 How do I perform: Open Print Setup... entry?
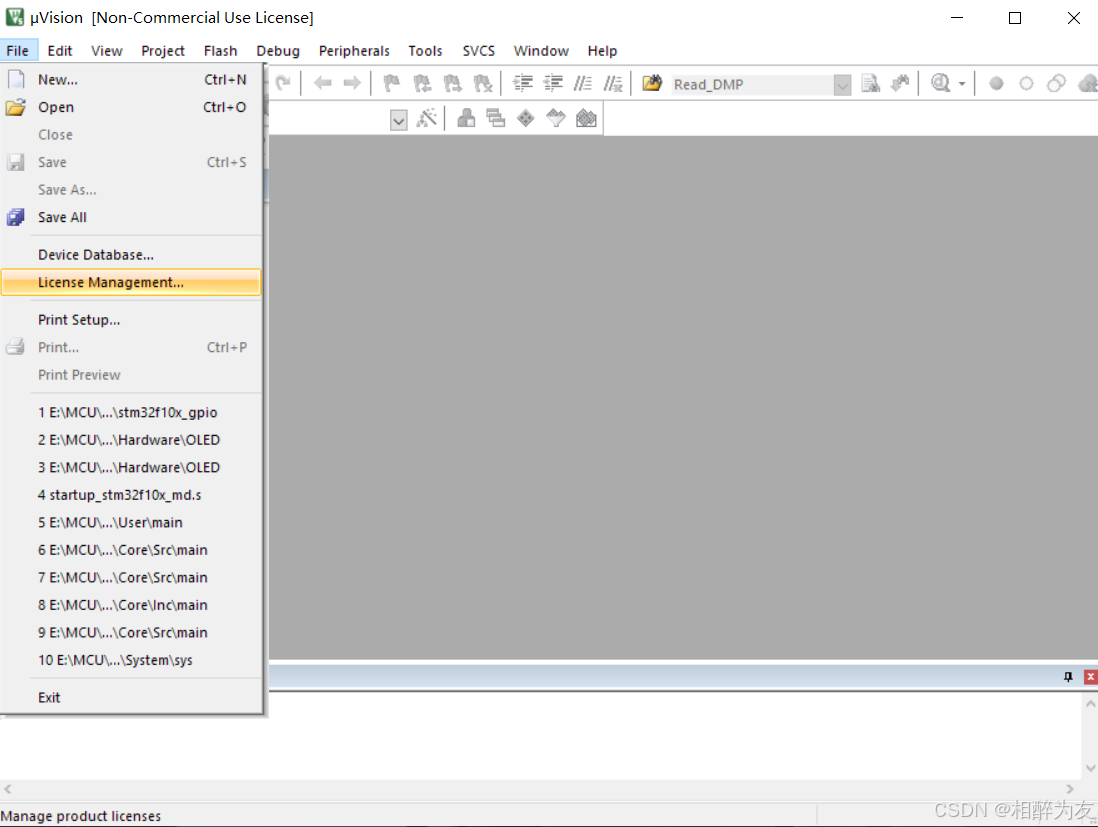tap(132, 320)
